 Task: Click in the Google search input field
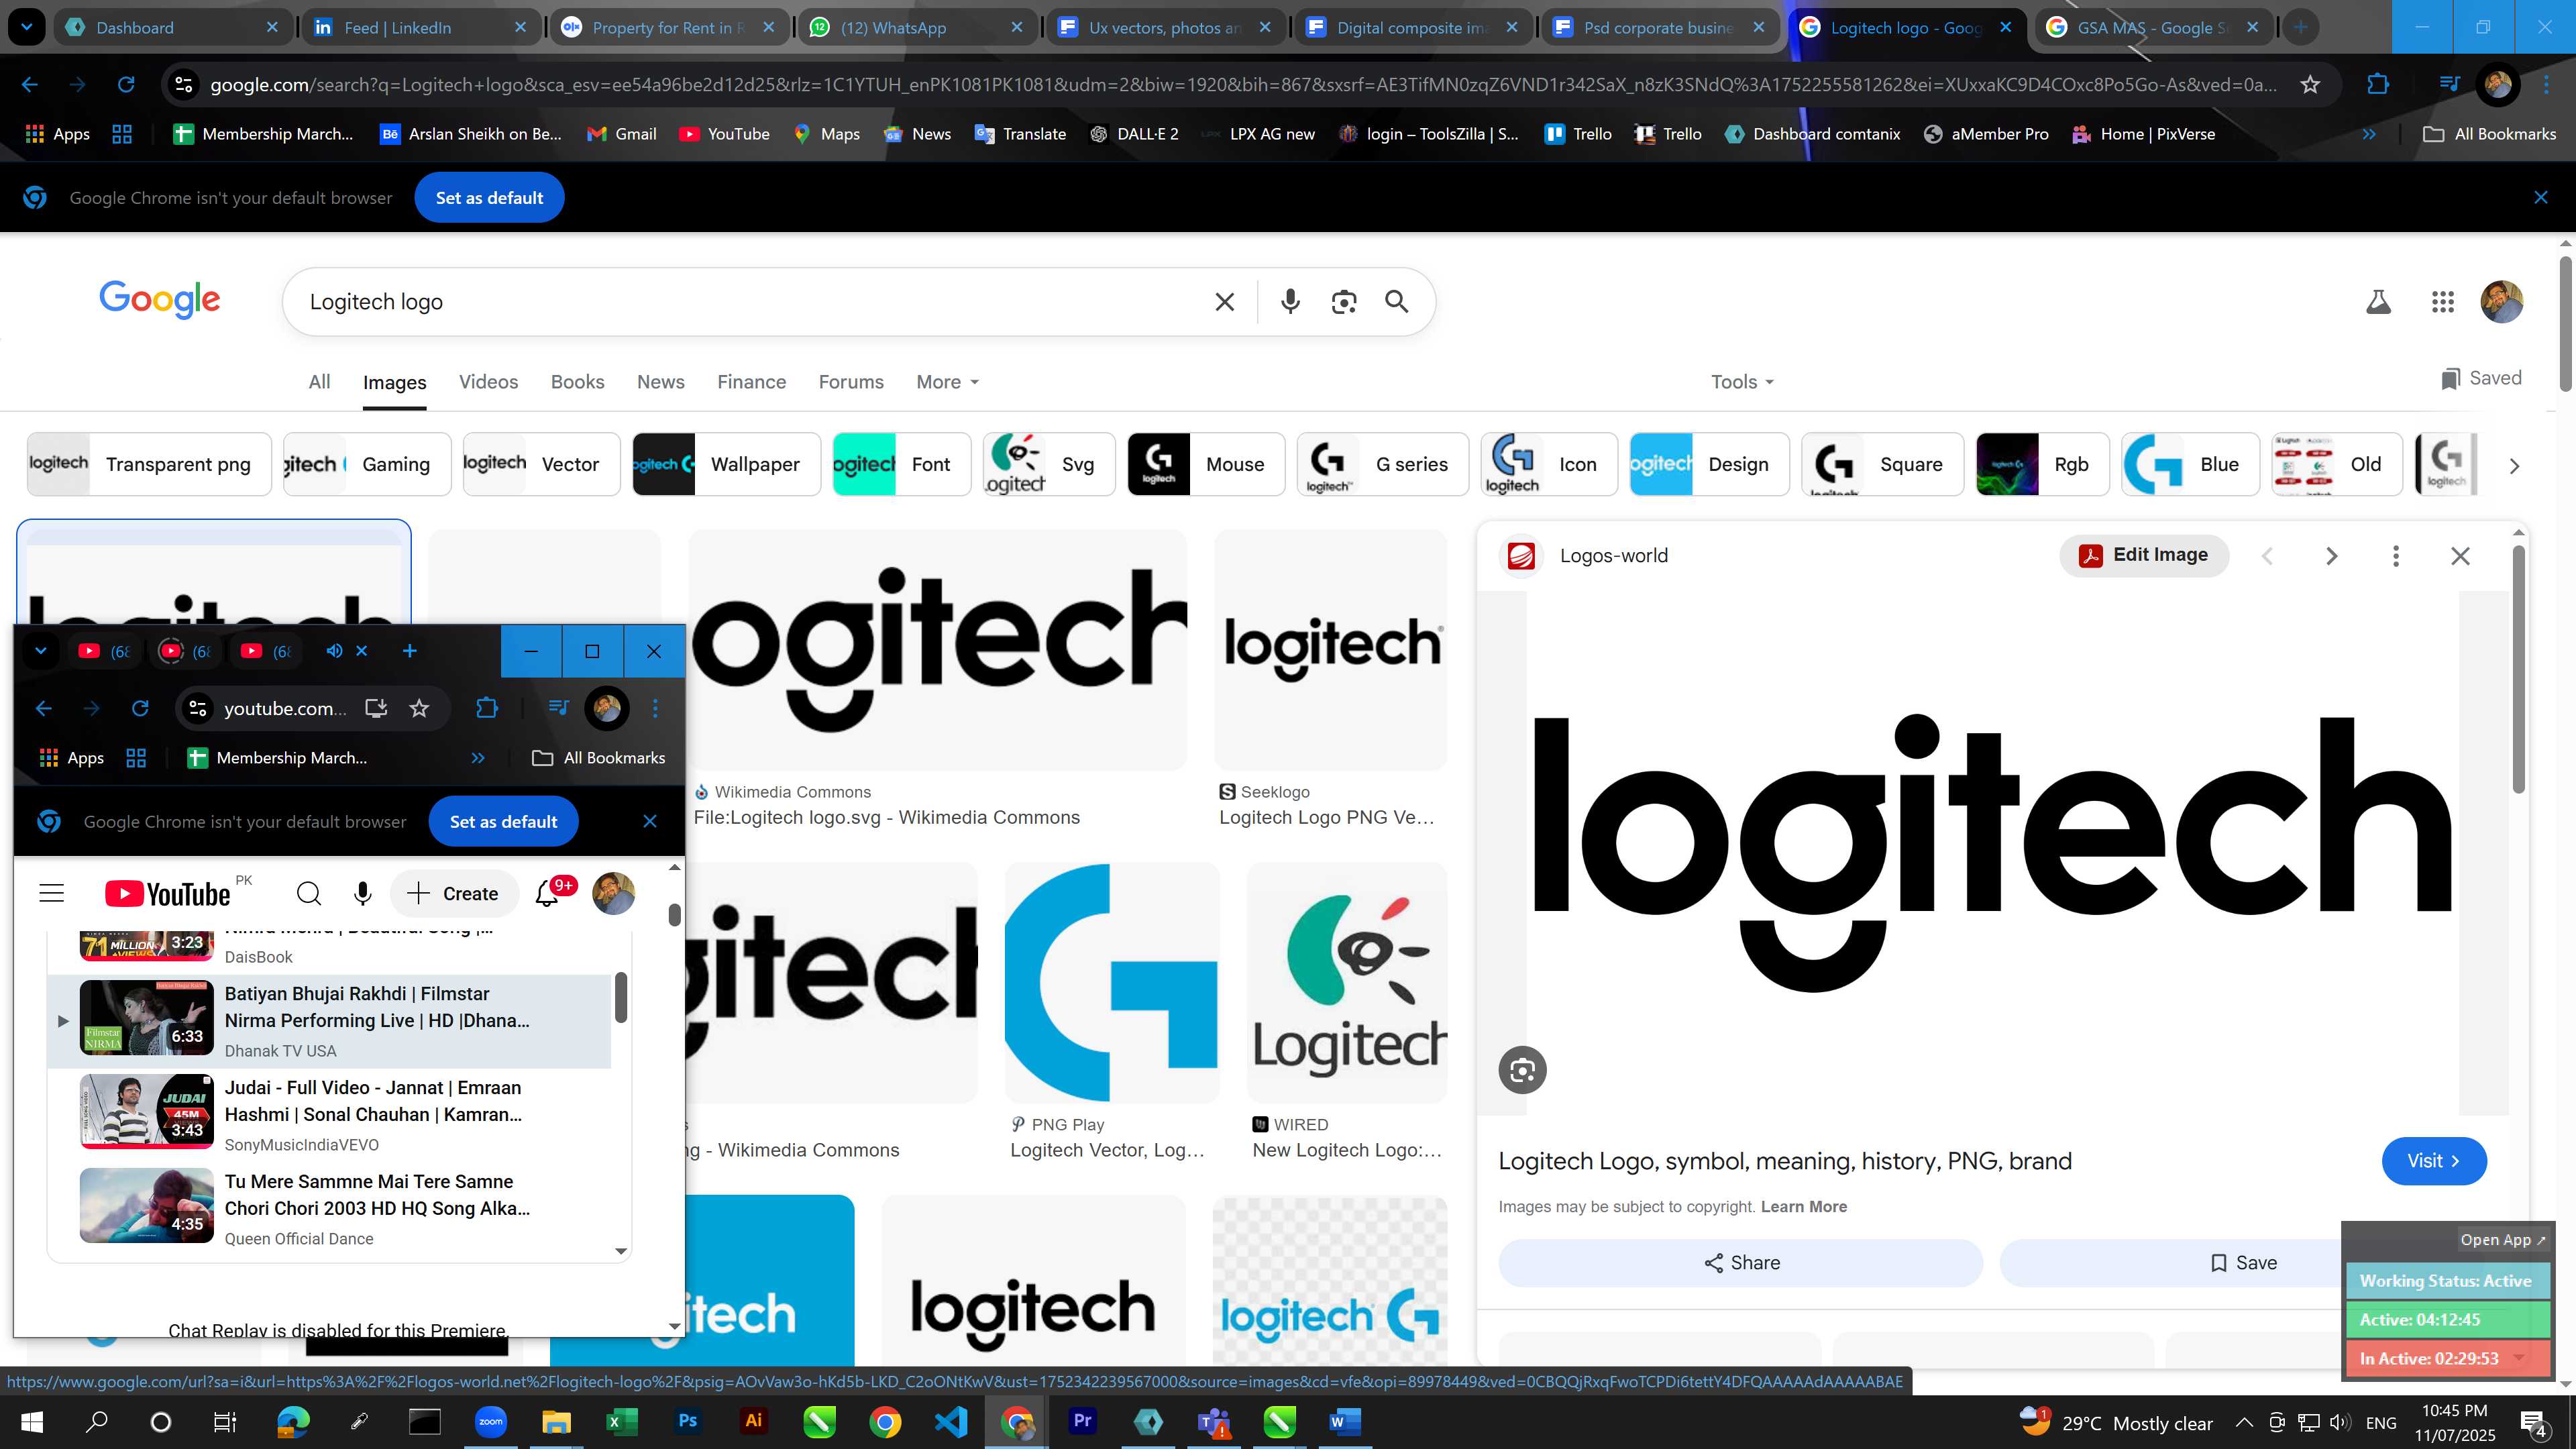(750, 302)
